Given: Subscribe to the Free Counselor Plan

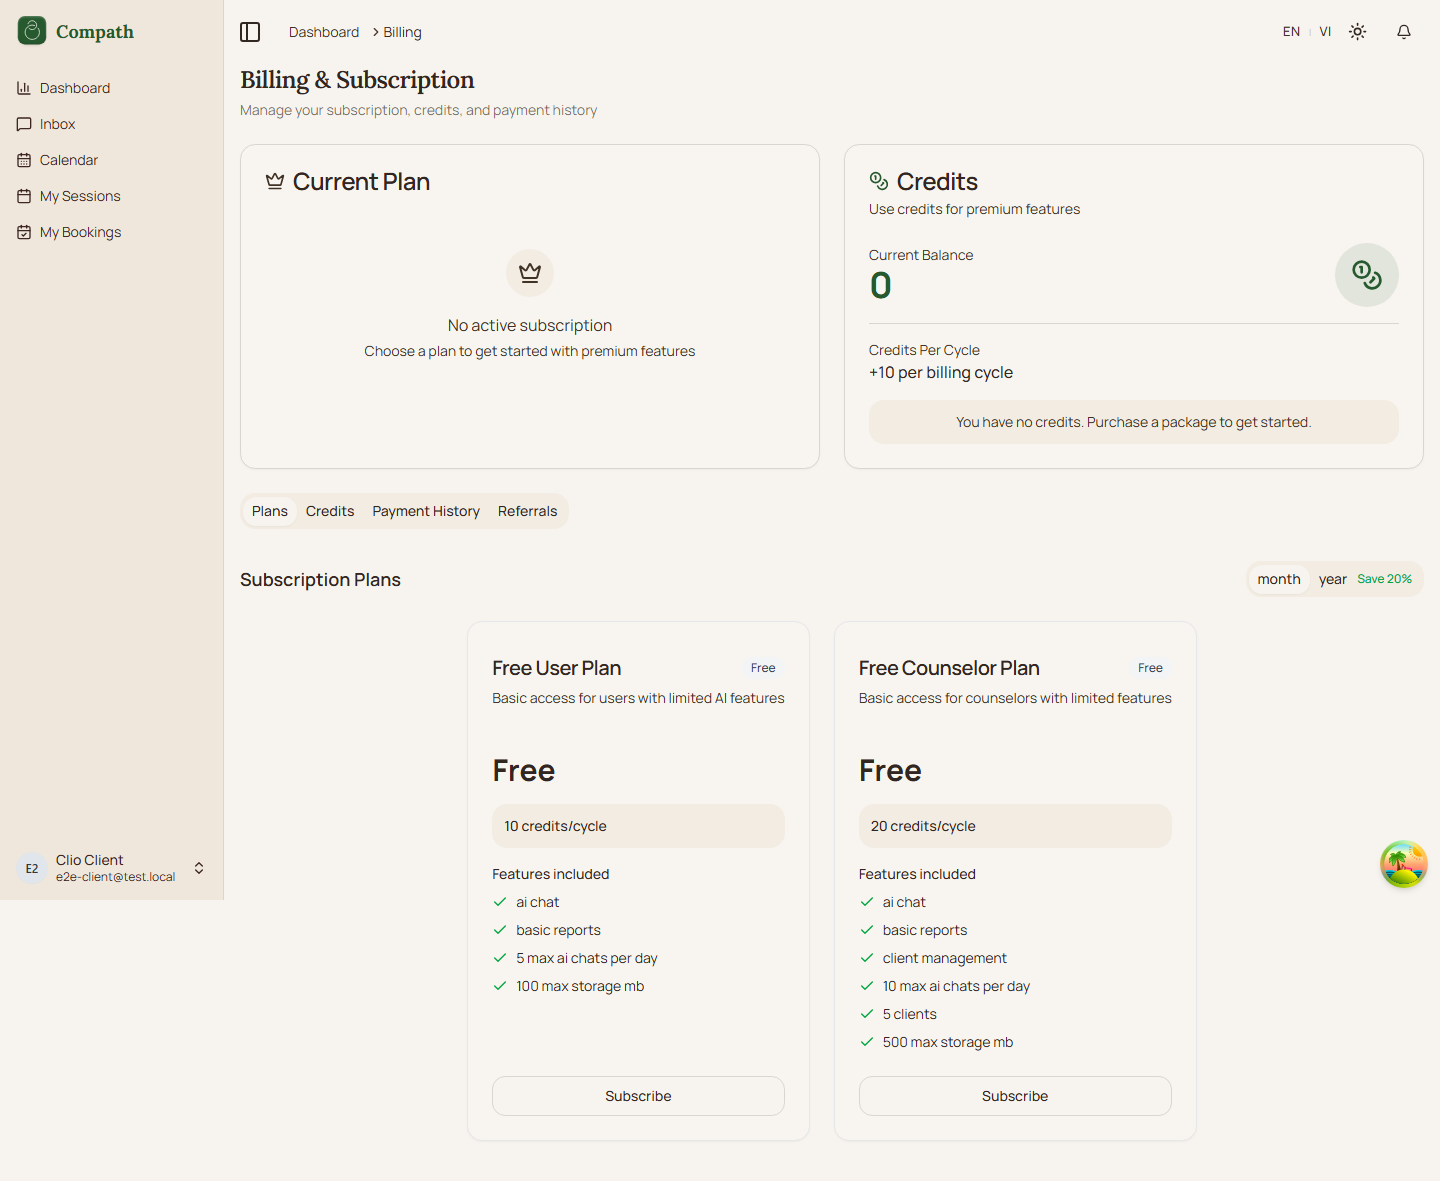Looking at the screenshot, I should (x=1014, y=1096).
